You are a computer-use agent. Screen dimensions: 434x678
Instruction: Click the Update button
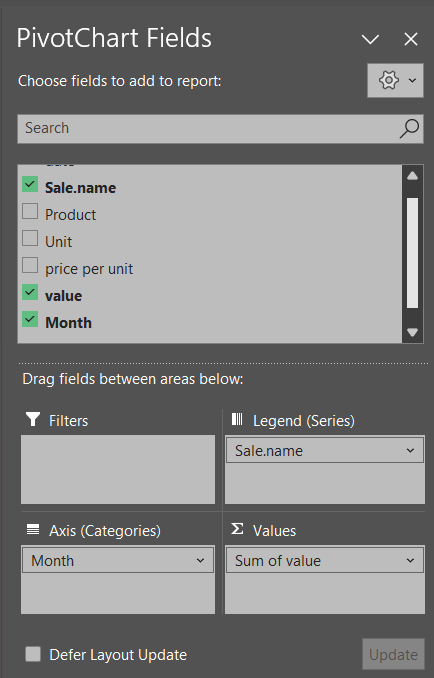click(393, 655)
